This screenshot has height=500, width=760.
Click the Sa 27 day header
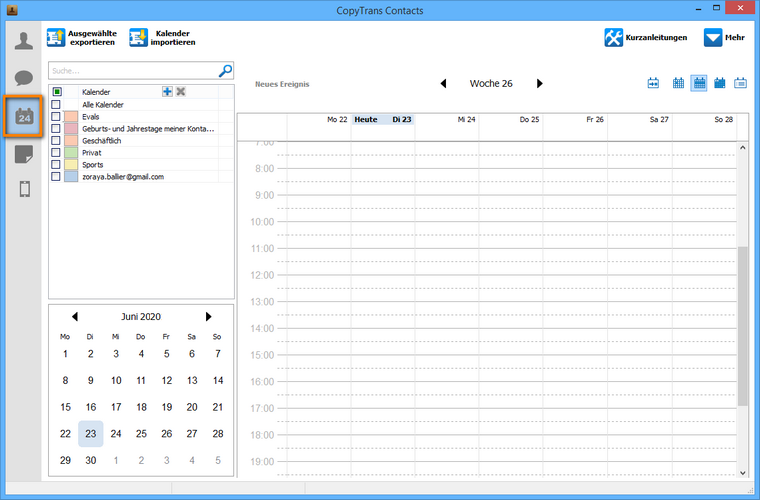659,120
